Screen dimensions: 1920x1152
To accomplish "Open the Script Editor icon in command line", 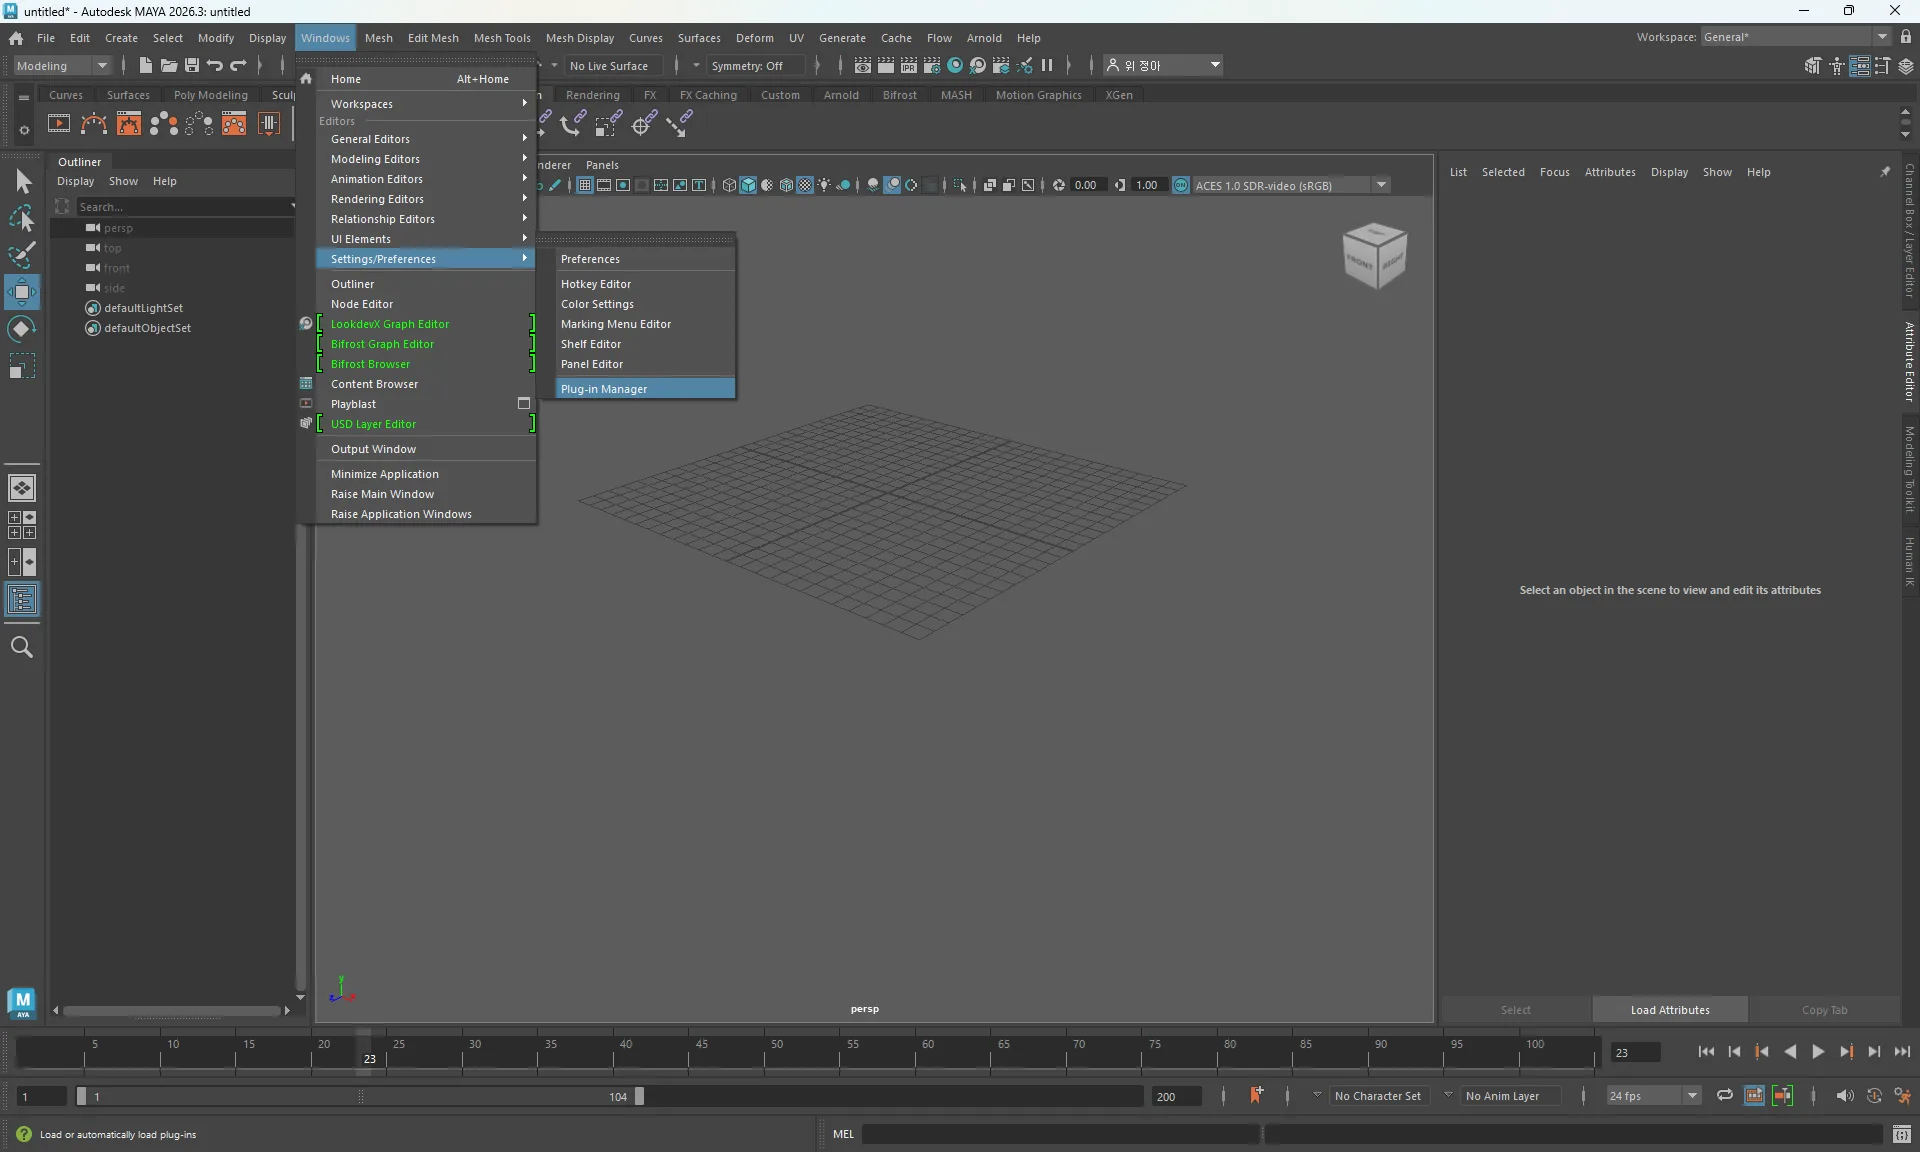I will pos(1902,1134).
